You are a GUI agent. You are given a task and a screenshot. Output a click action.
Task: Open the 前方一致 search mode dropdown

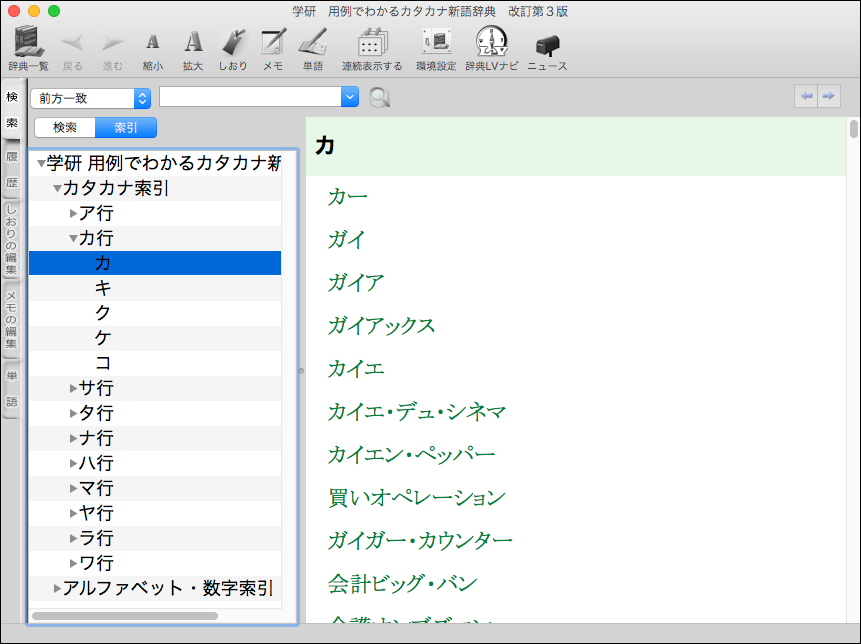(x=91, y=98)
